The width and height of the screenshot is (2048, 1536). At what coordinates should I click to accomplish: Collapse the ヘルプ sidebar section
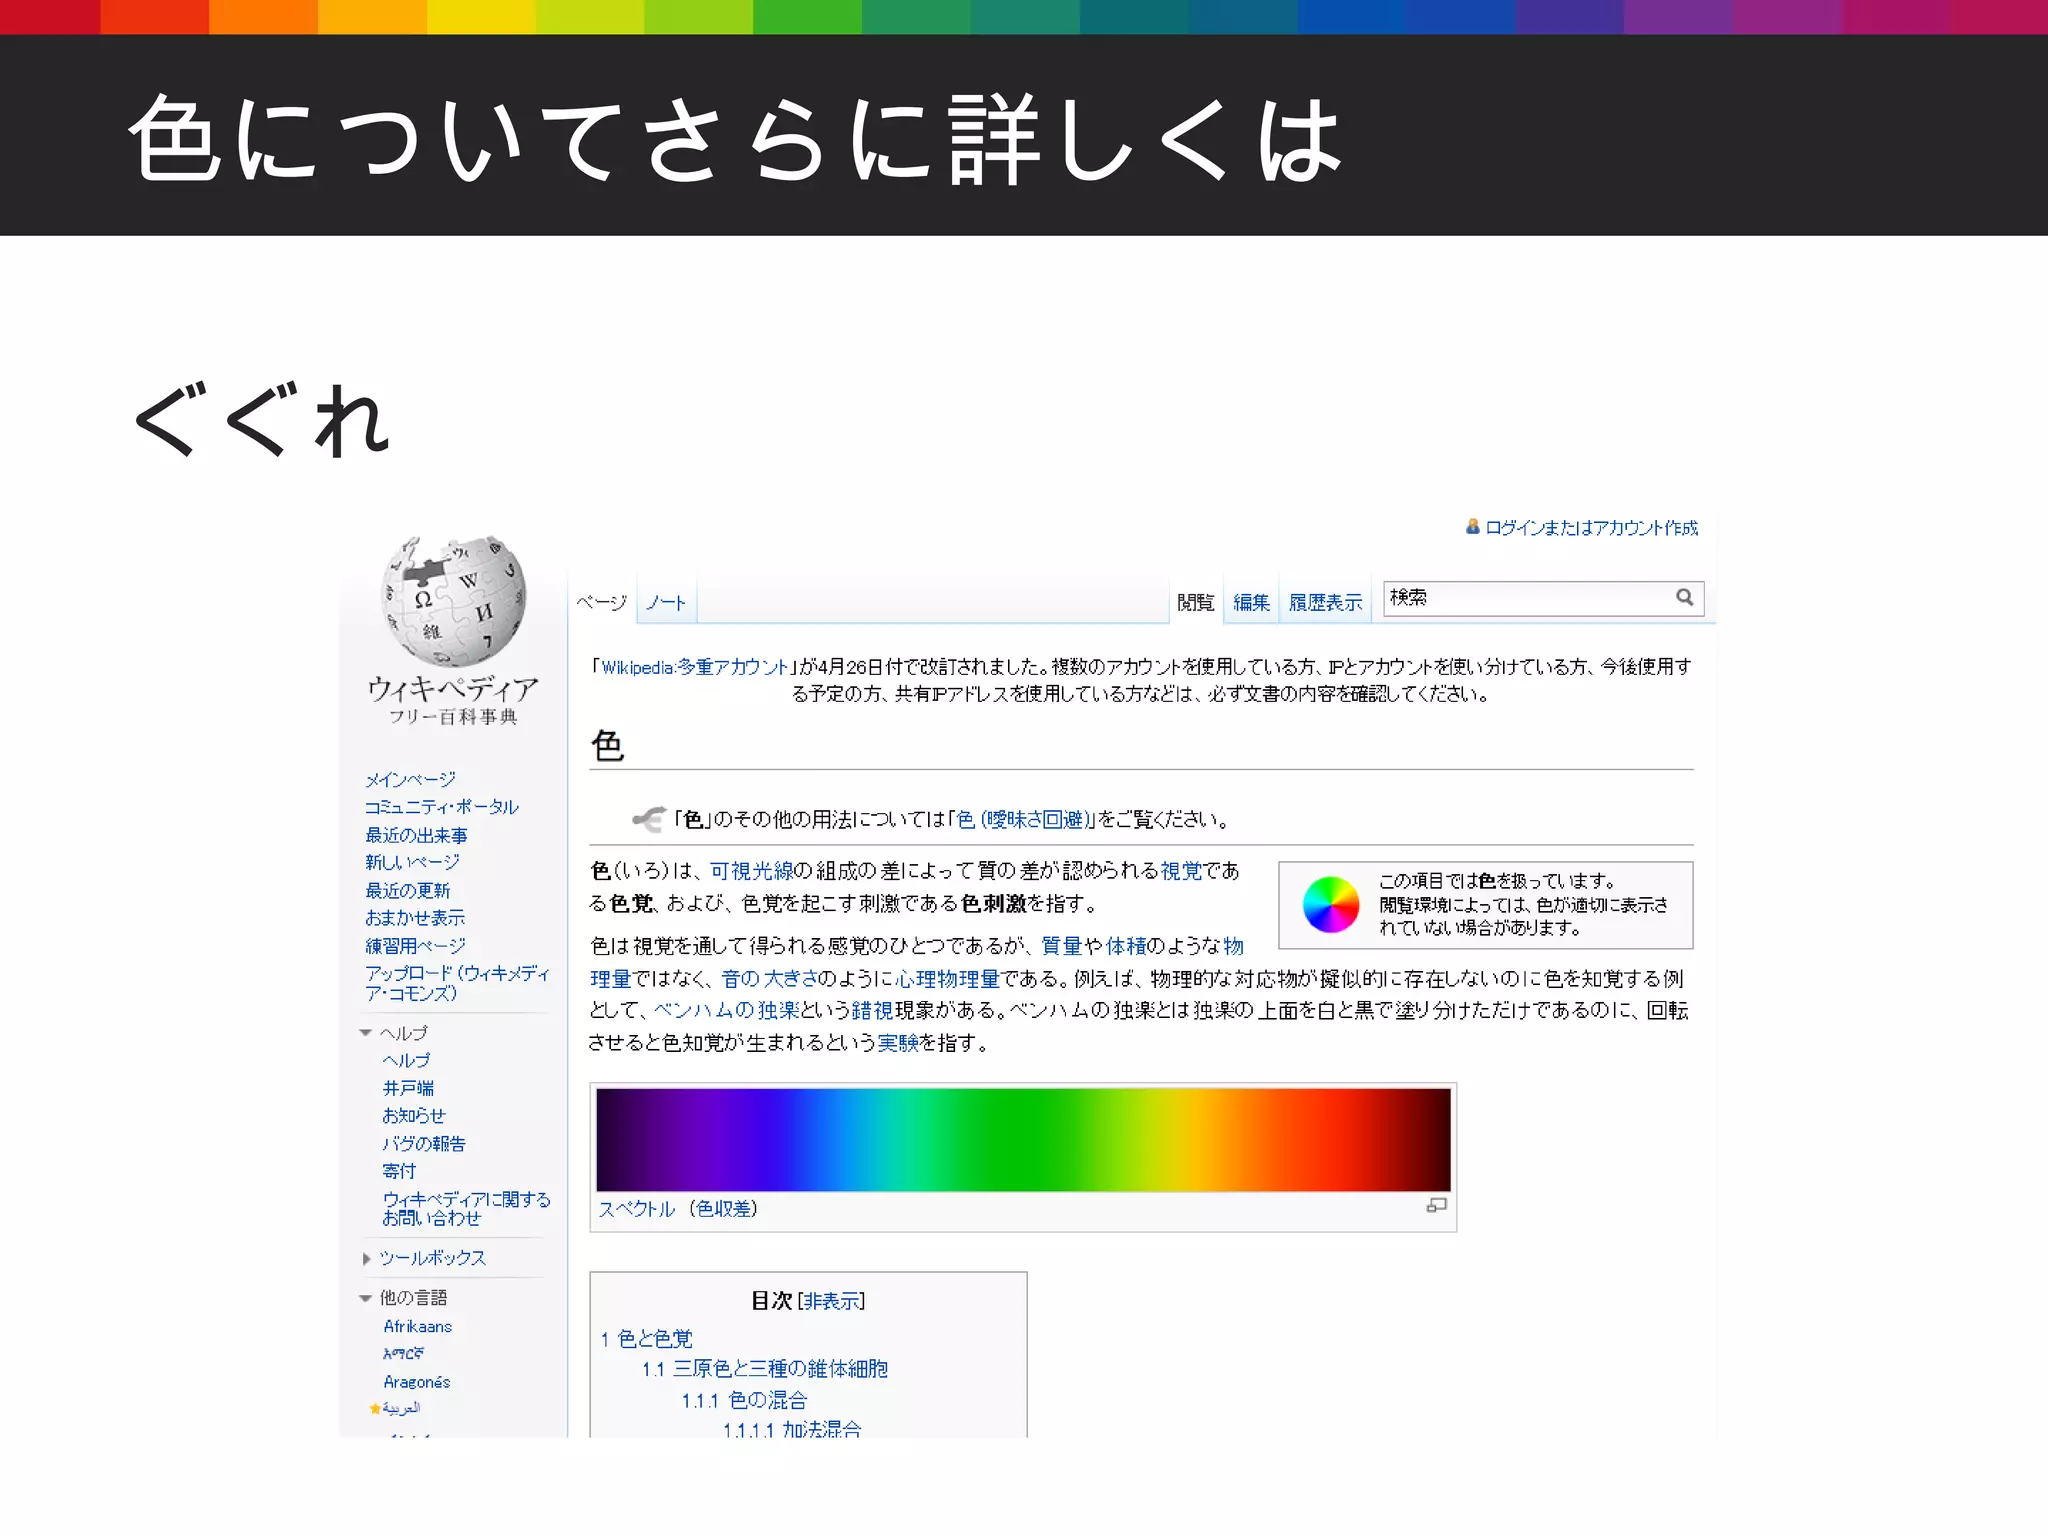[366, 1032]
